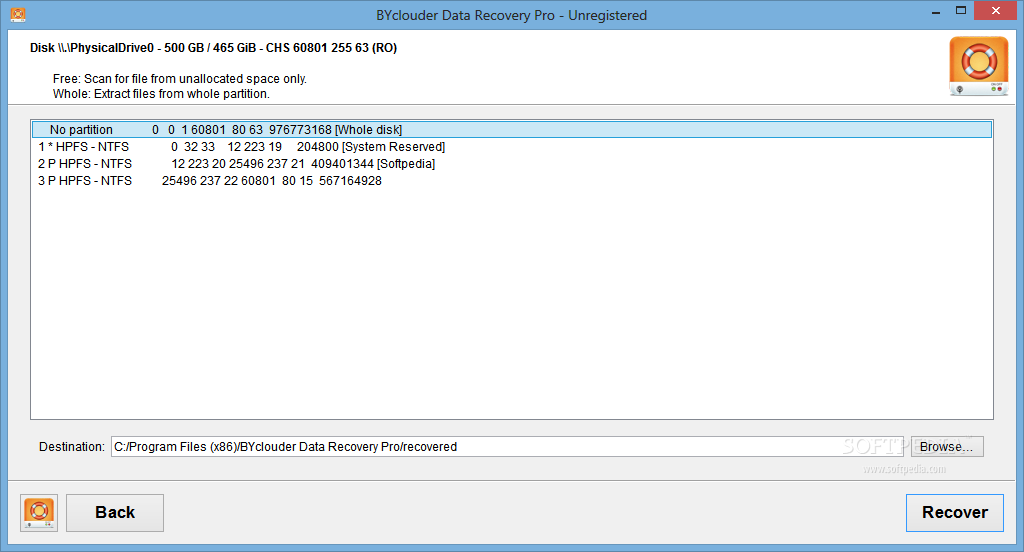This screenshot has height=552, width=1024.
Task: Click the app icon in the title bar
Action: coord(18,14)
